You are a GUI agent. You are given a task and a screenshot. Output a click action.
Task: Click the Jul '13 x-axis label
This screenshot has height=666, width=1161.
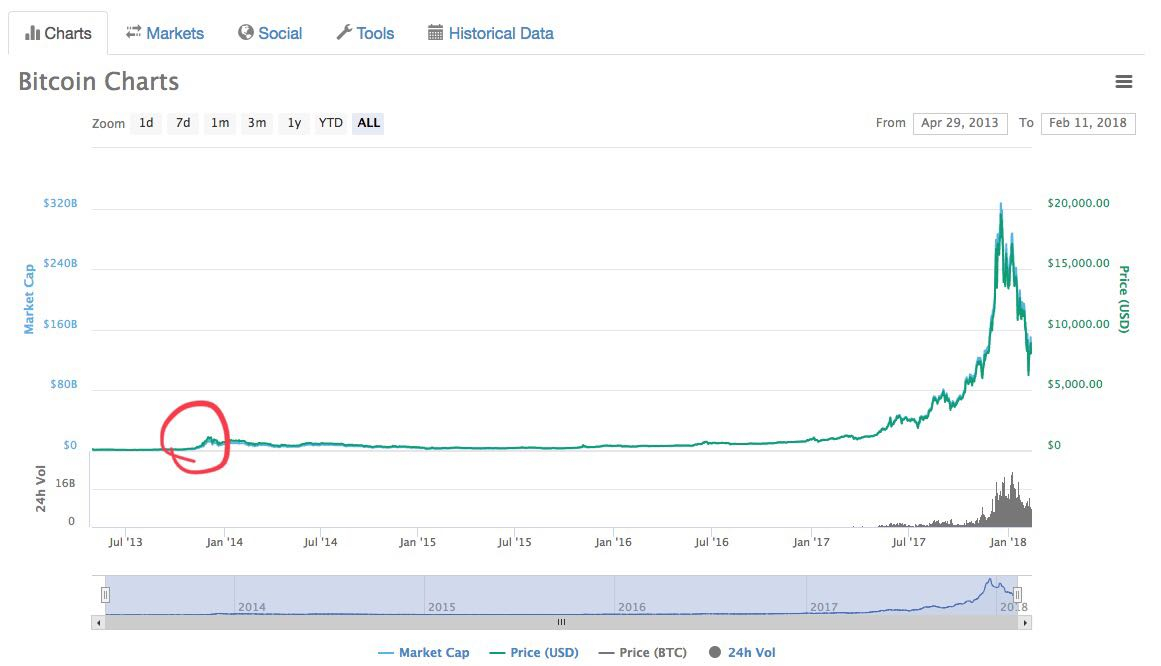[x=125, y=542]
